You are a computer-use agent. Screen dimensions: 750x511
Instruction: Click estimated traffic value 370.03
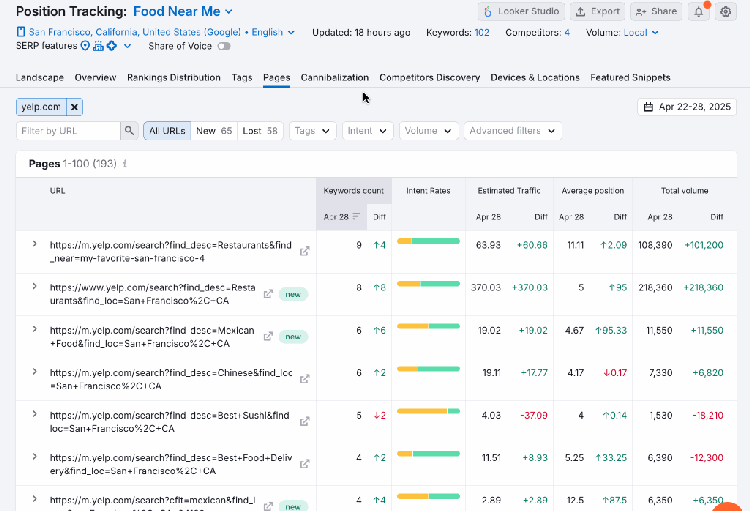[x=485, y=288]
